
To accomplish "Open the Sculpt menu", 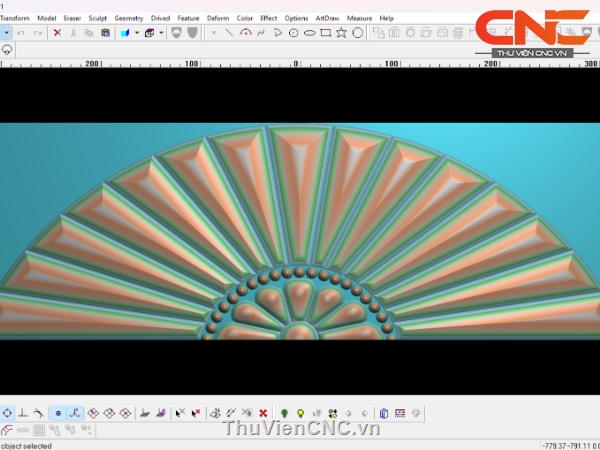I will 97,18.
